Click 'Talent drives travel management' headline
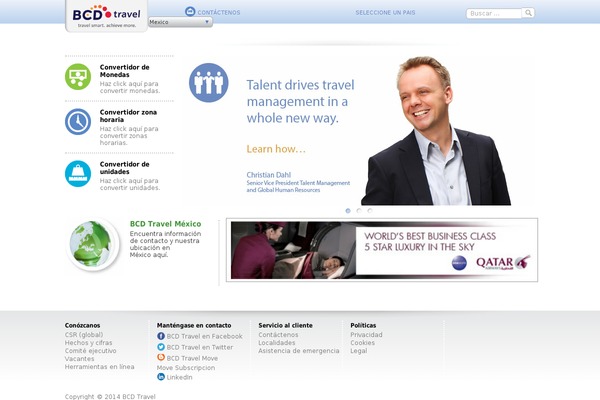 300,101
